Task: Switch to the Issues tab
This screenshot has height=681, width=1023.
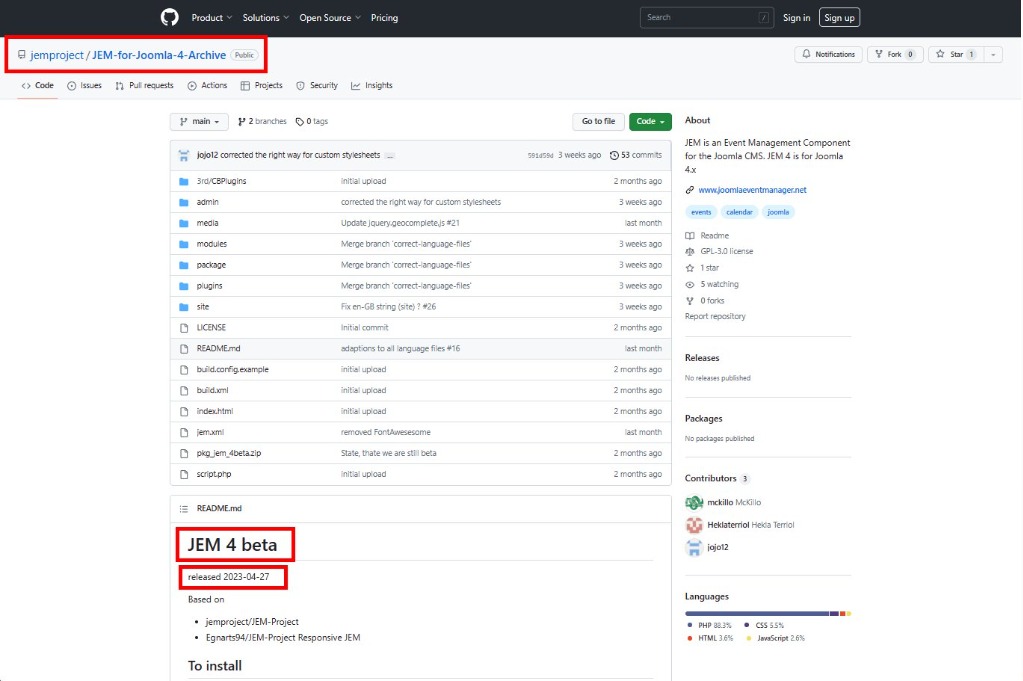Action: [x=84, y=85]
